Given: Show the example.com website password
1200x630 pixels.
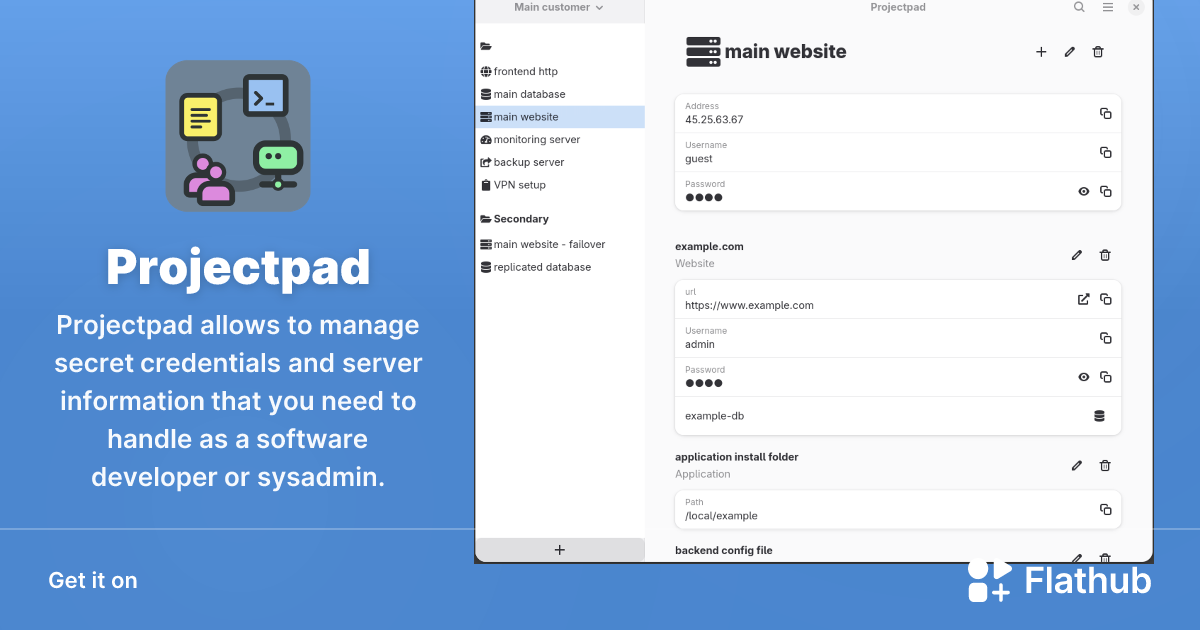Looking at the screenshot, I should click(x=1083, y=376).
